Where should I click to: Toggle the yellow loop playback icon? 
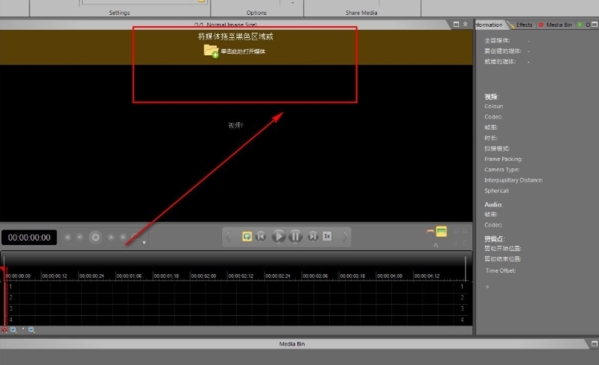pos(247,237)
